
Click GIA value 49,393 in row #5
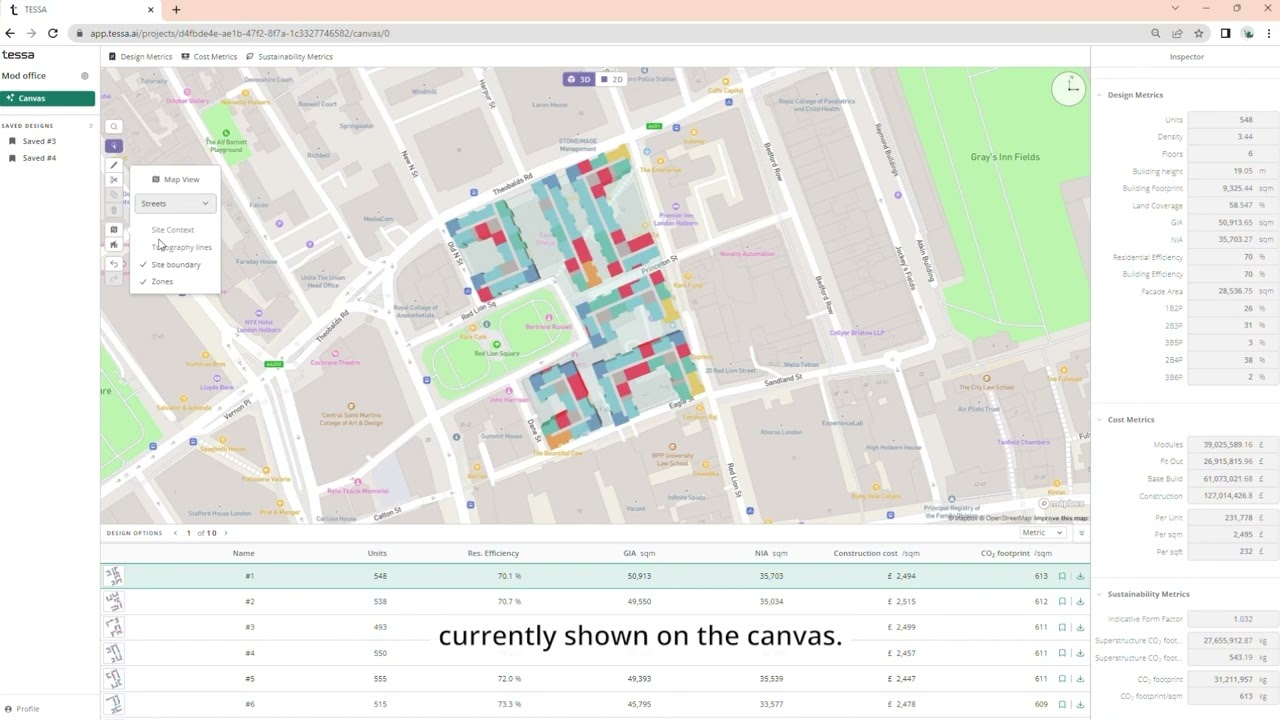639,679
